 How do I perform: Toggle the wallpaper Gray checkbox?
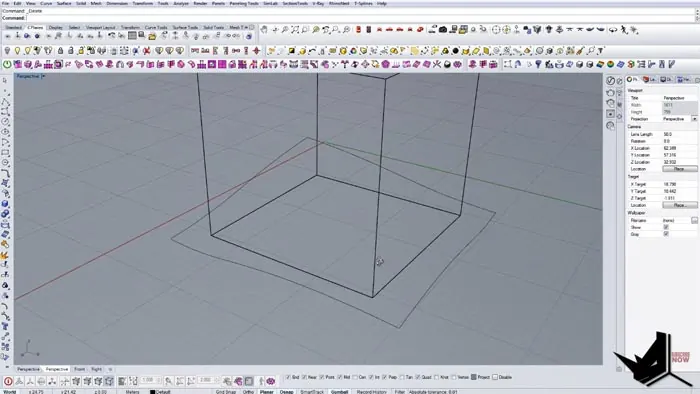point(666,234)
